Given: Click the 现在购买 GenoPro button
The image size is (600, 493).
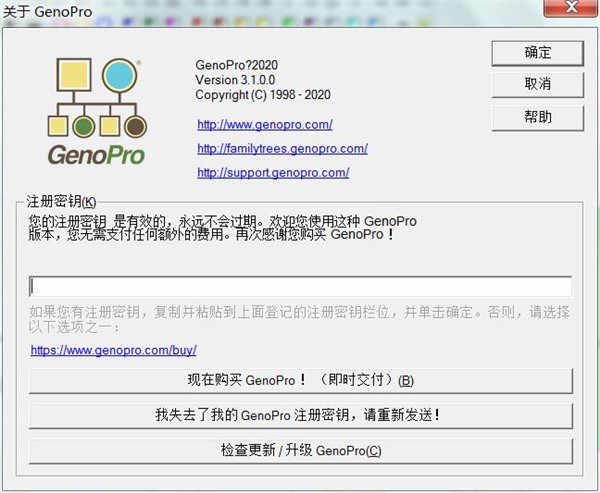Looking at the screenshot, I should pyautogui.click(x=300, y=380).
